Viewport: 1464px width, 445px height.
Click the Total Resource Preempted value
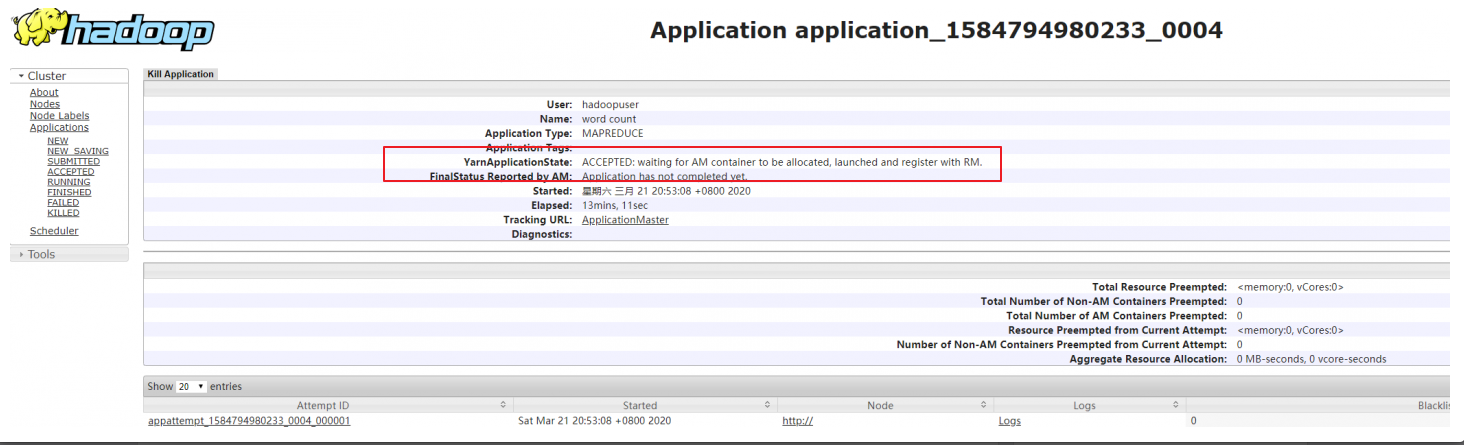tap(1290, 287)
